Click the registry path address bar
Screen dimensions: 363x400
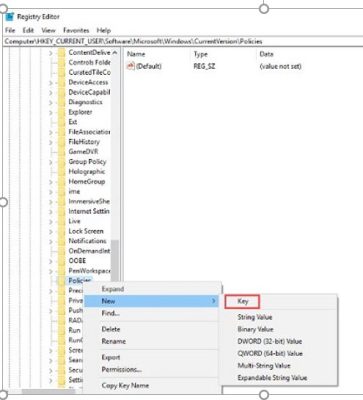[183, 41]
